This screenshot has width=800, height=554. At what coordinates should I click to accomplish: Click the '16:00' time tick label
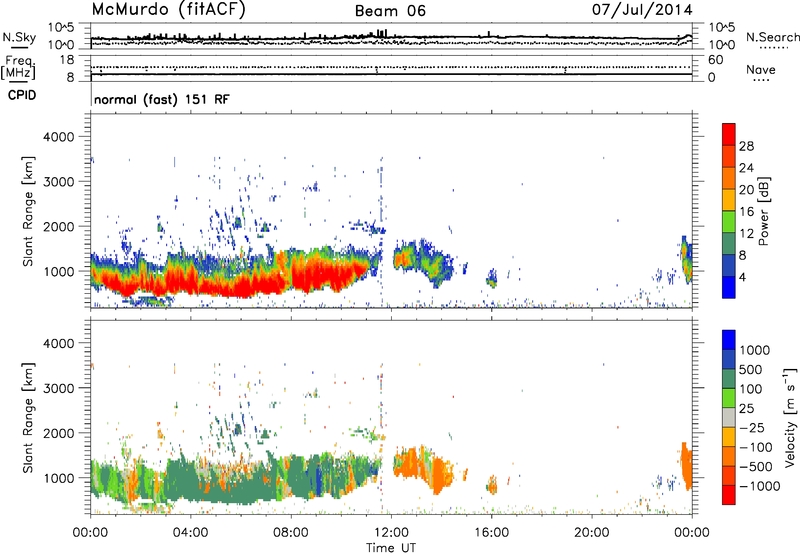click(491, 533)
